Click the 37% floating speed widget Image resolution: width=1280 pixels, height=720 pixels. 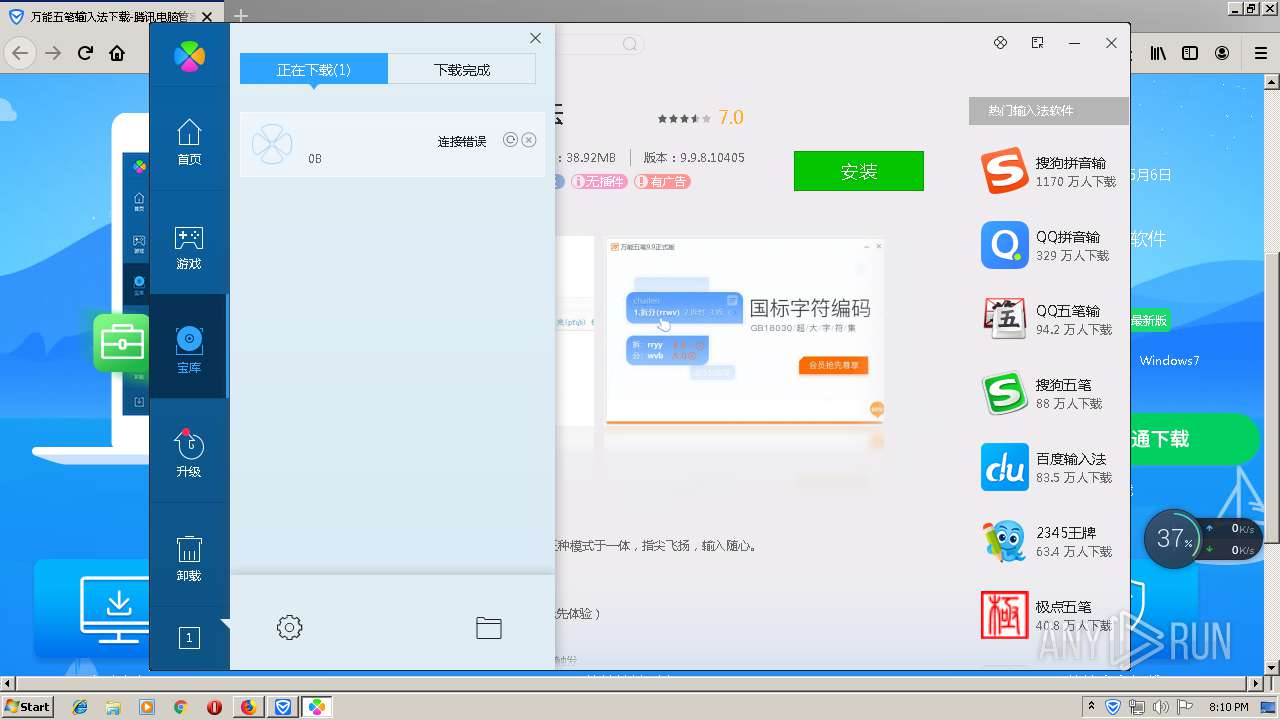click(1172, 538)
